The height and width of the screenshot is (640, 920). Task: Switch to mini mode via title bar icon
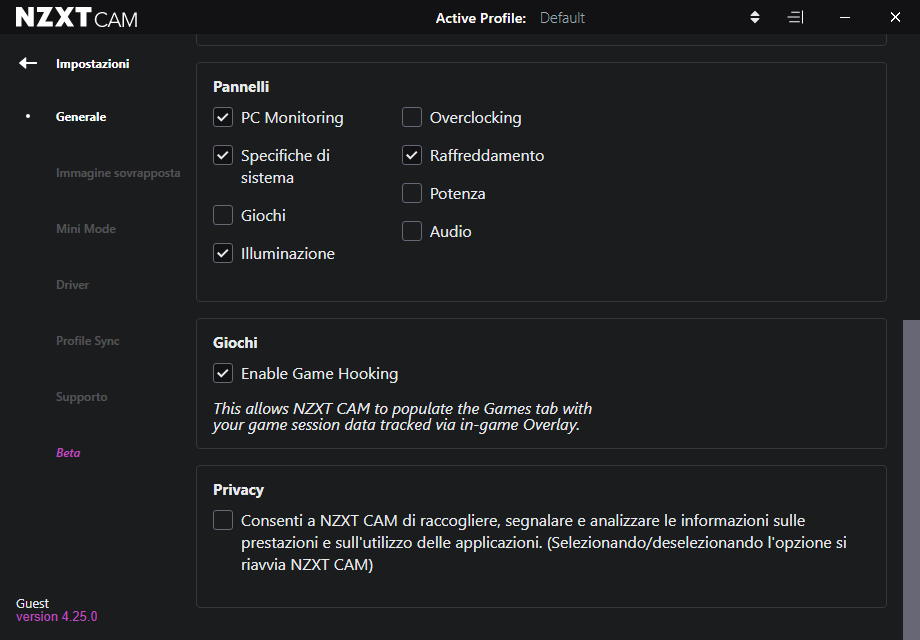[x=795, y=17]
